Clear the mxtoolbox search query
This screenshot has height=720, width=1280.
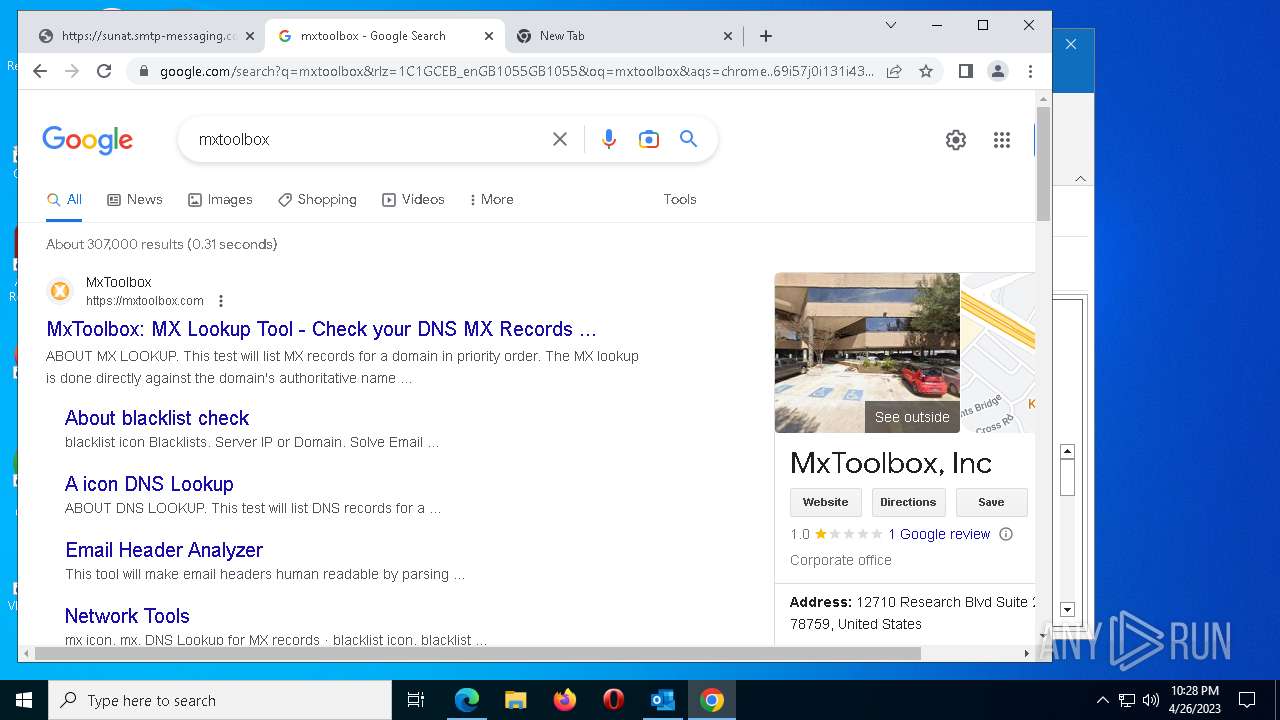pyautogui.click(x=560, y=139)
